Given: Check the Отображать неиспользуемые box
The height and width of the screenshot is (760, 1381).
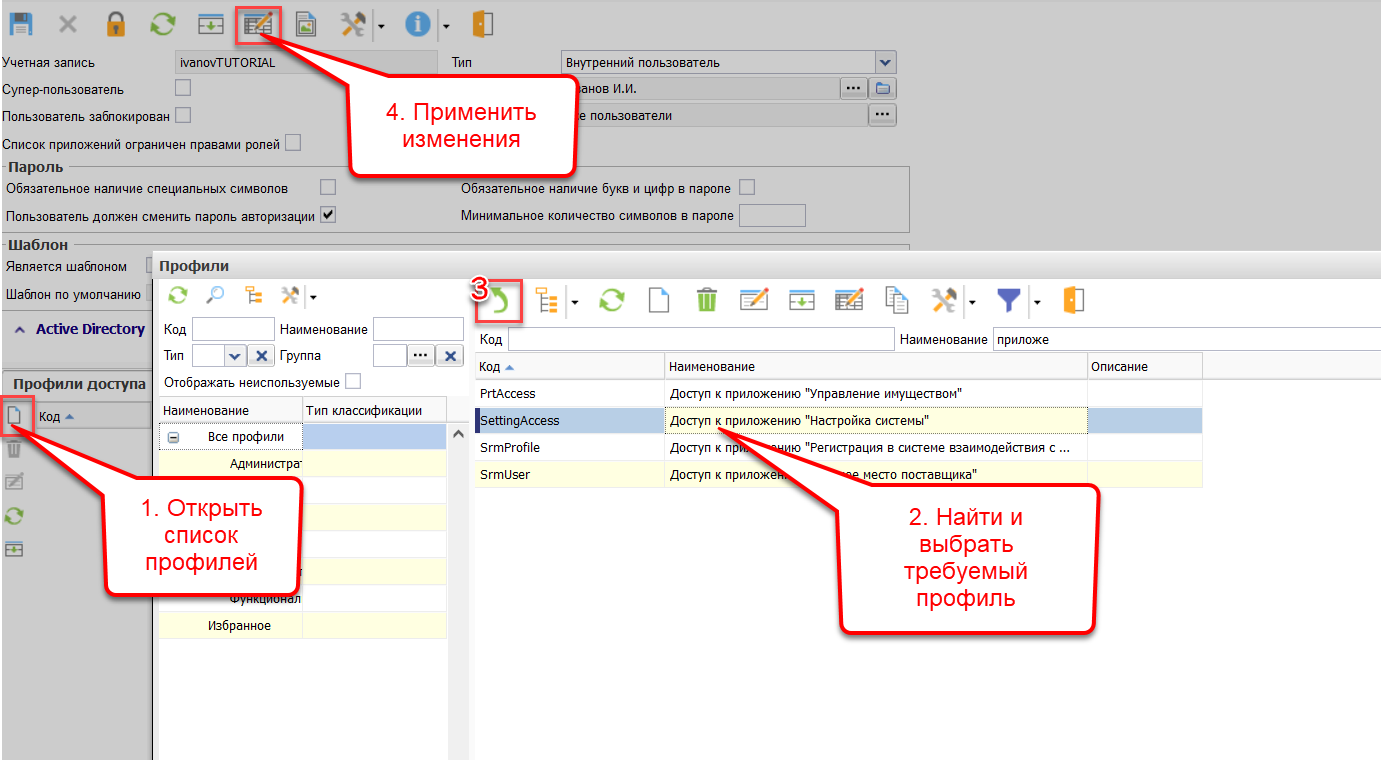Looking at the screenshot, I should click(x=352, y=382).
